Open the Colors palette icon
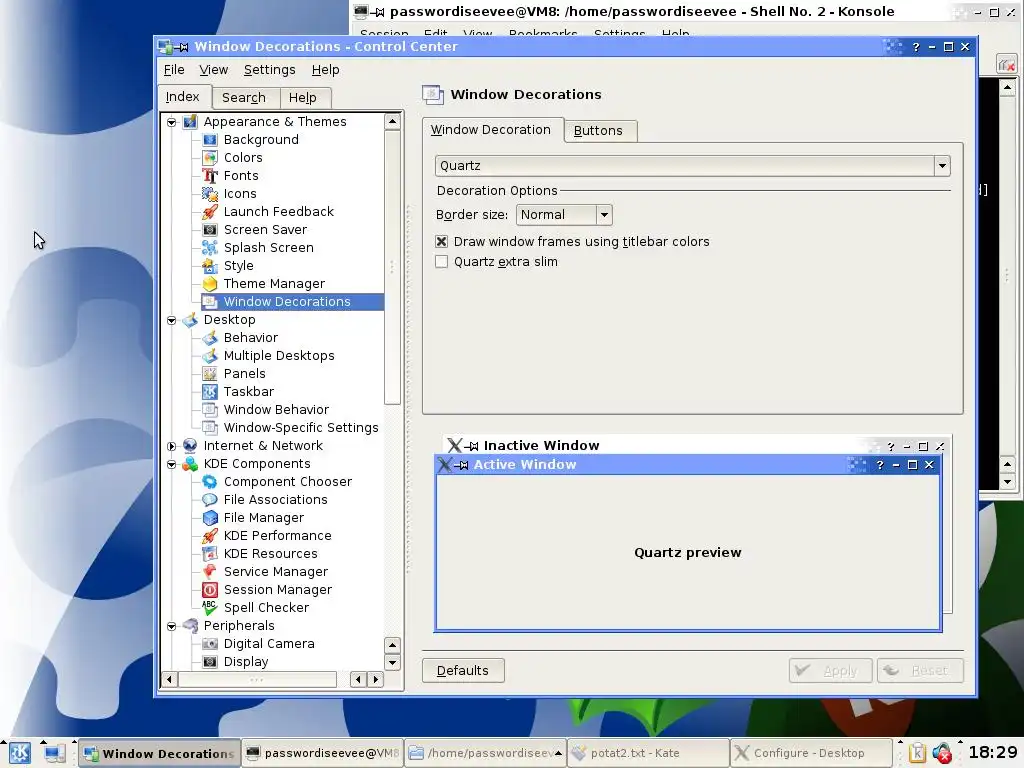Screen dimensions: 1024x768 210,157
